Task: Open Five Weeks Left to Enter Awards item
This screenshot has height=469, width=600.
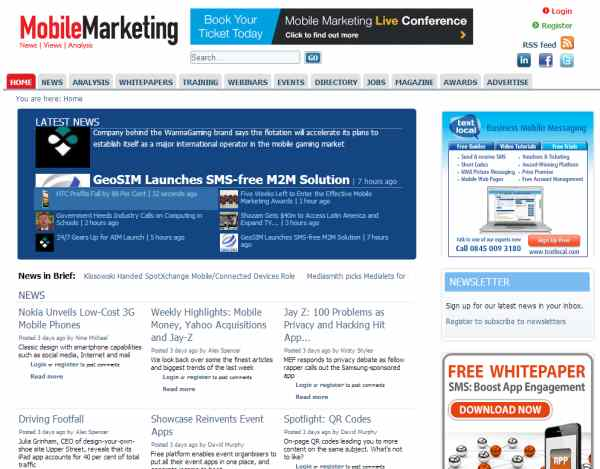Action: [306, 197]
